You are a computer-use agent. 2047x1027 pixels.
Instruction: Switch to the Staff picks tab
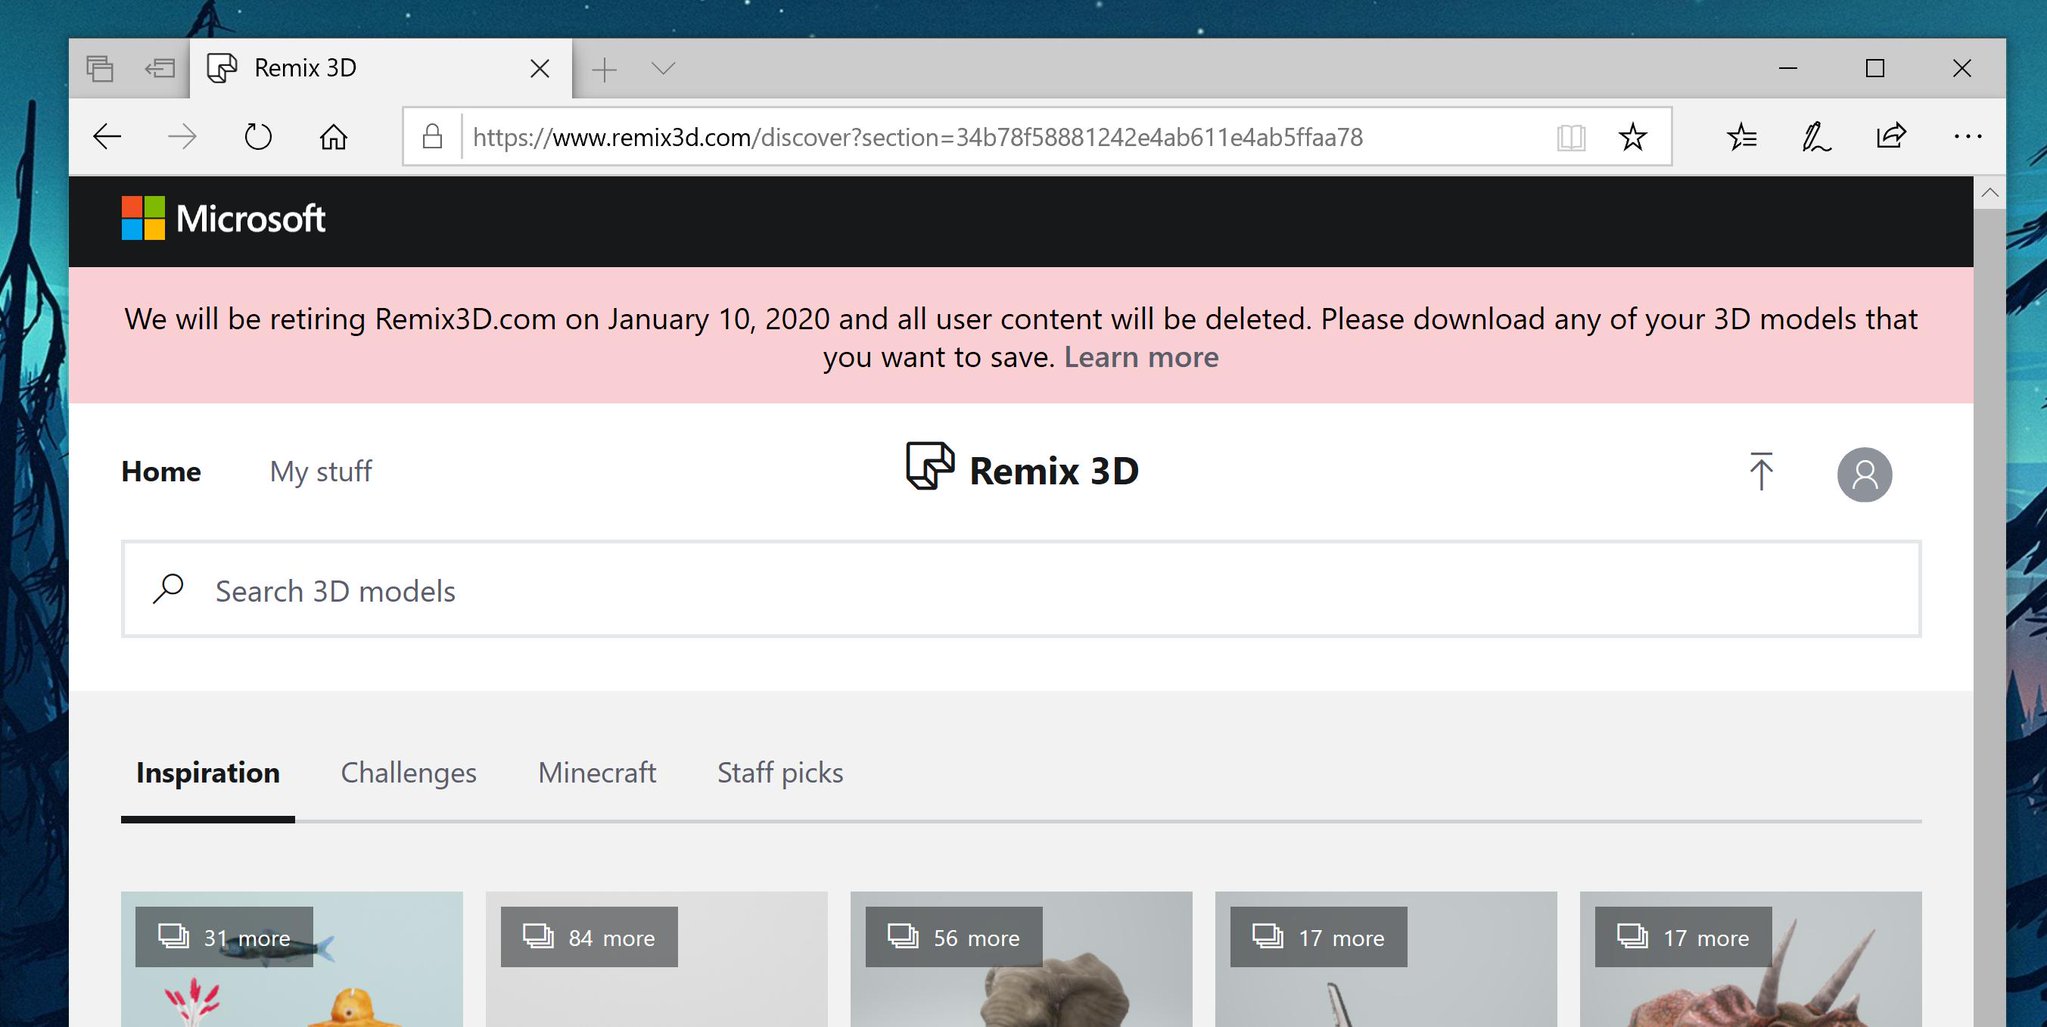(x=780, y=773)
